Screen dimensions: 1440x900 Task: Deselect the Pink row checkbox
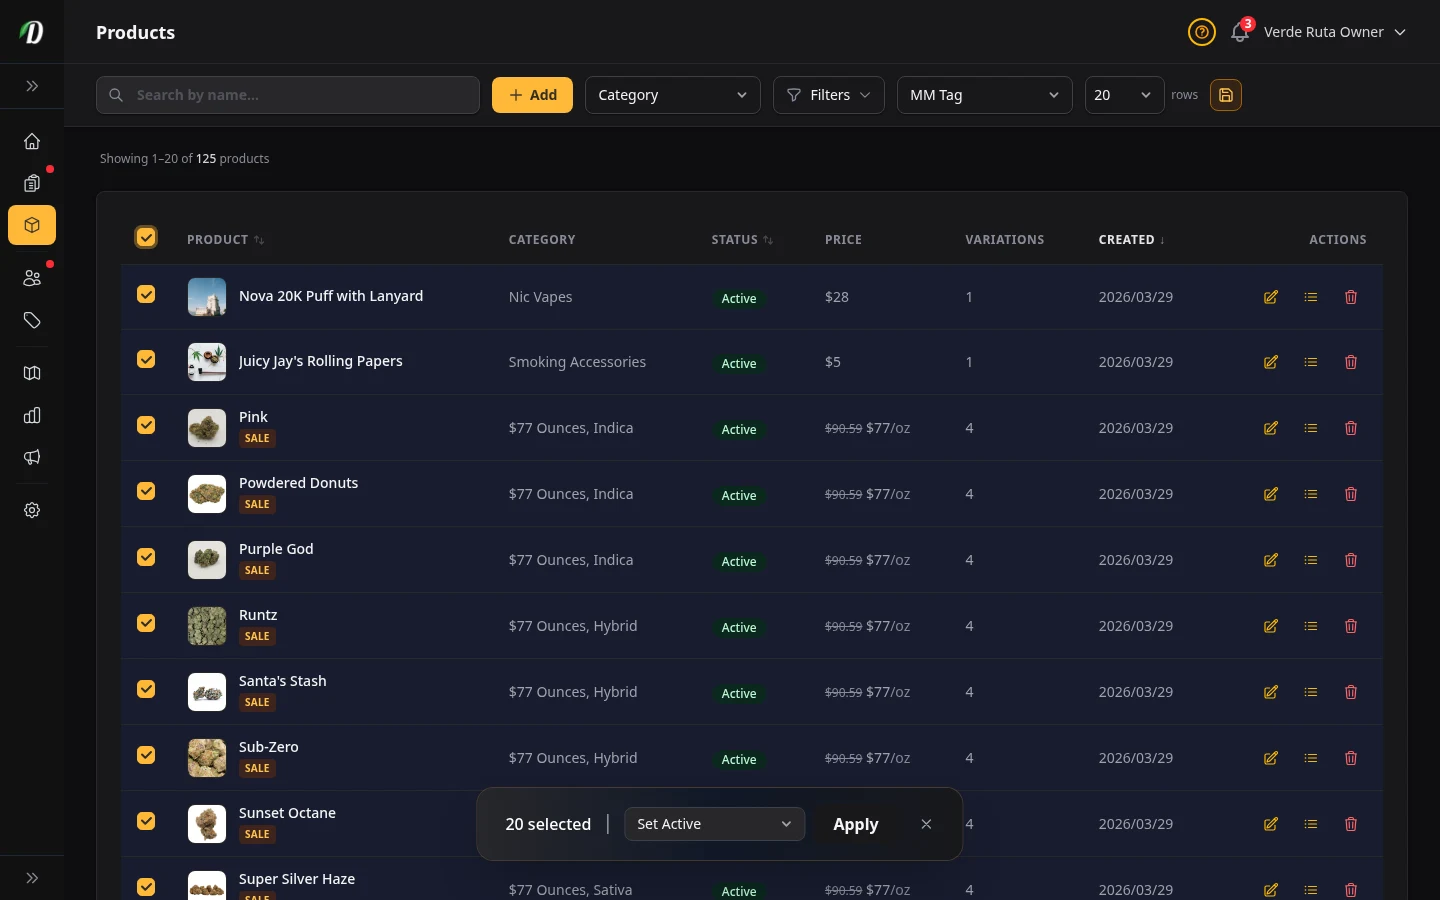146,425
